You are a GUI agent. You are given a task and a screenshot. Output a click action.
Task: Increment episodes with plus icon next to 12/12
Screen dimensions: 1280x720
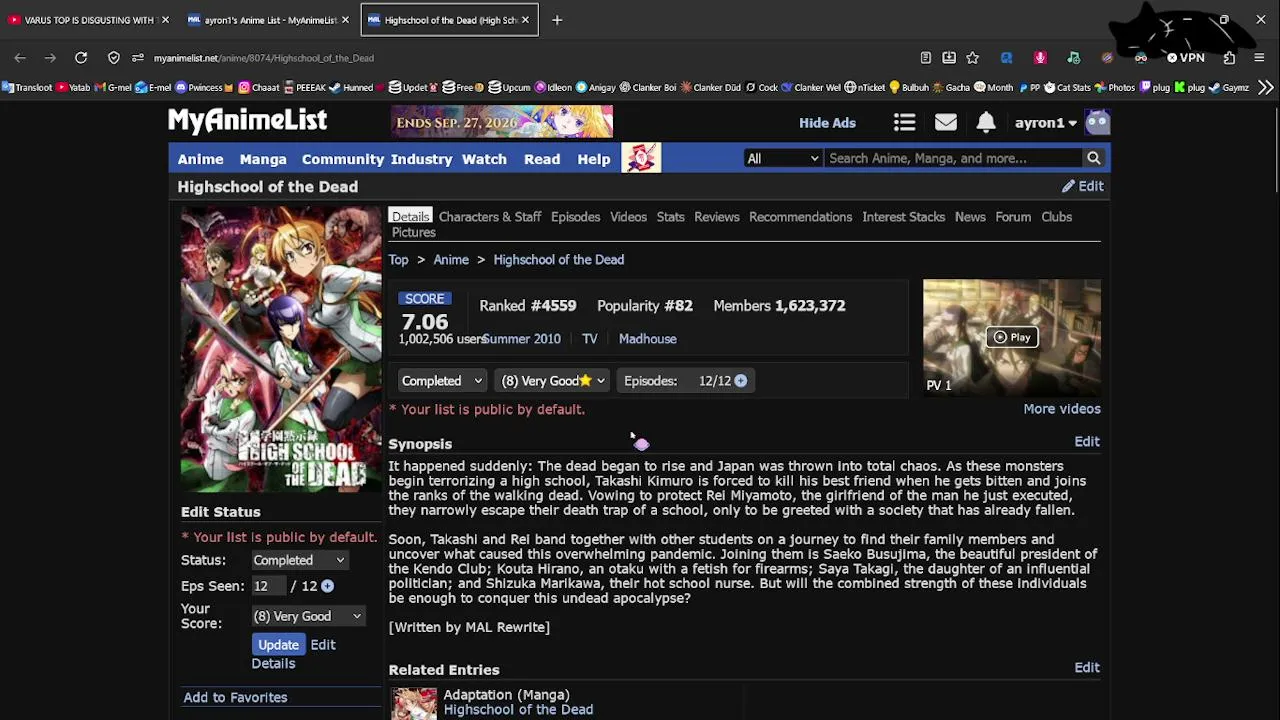[x=740, y=381]
